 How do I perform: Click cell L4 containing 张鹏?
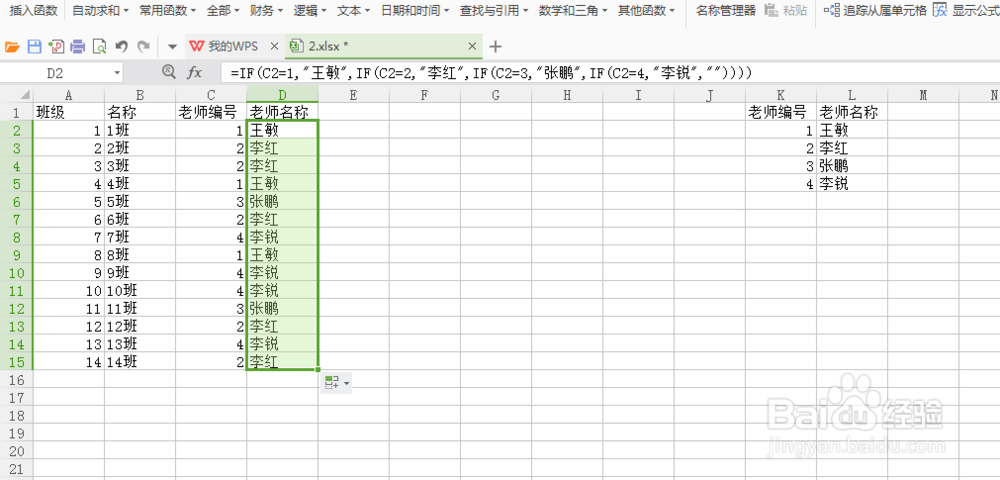point(852,166)
